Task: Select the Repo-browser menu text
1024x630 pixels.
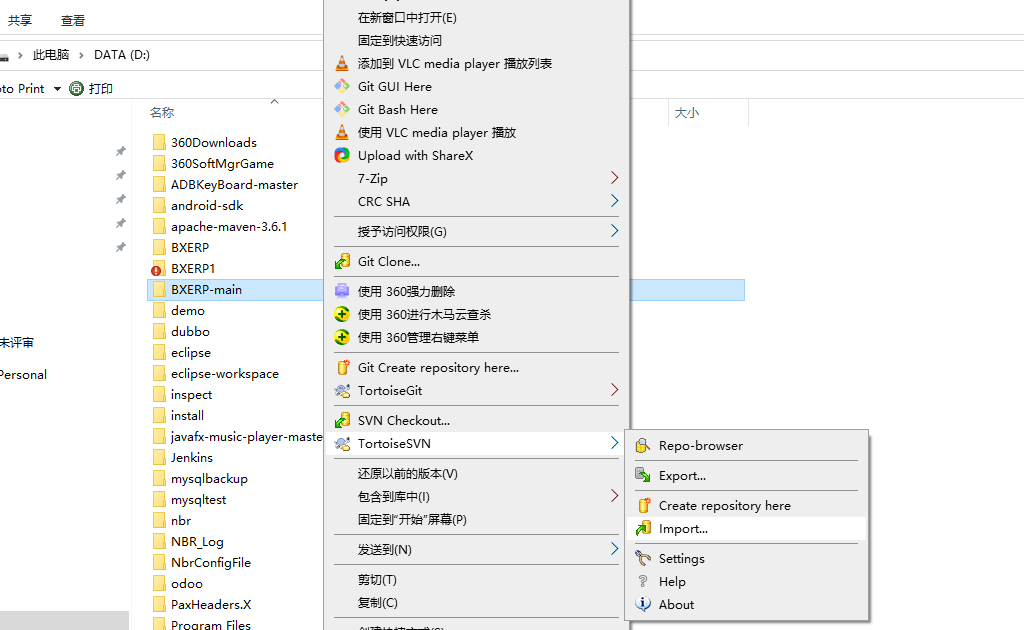Action: tap(701, 446)
